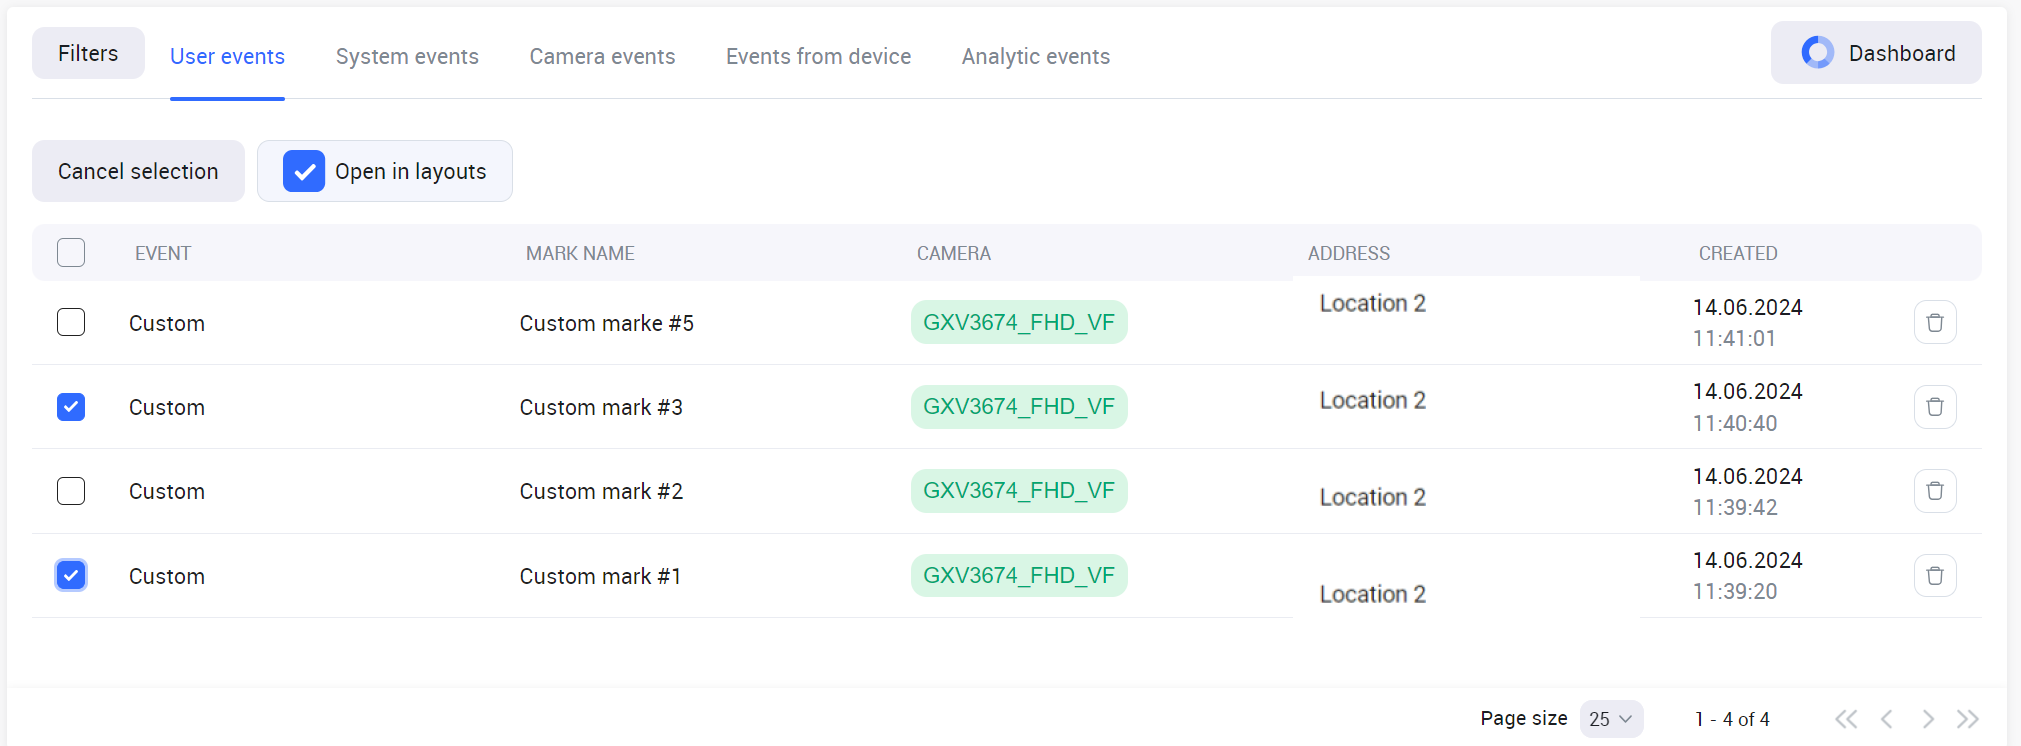Click GXV3674_FHD_VF camera tag in first row
Image resolution: width=2021 pixels, height=746 pixels.
pyautogui.click(x=1018, y=322)
